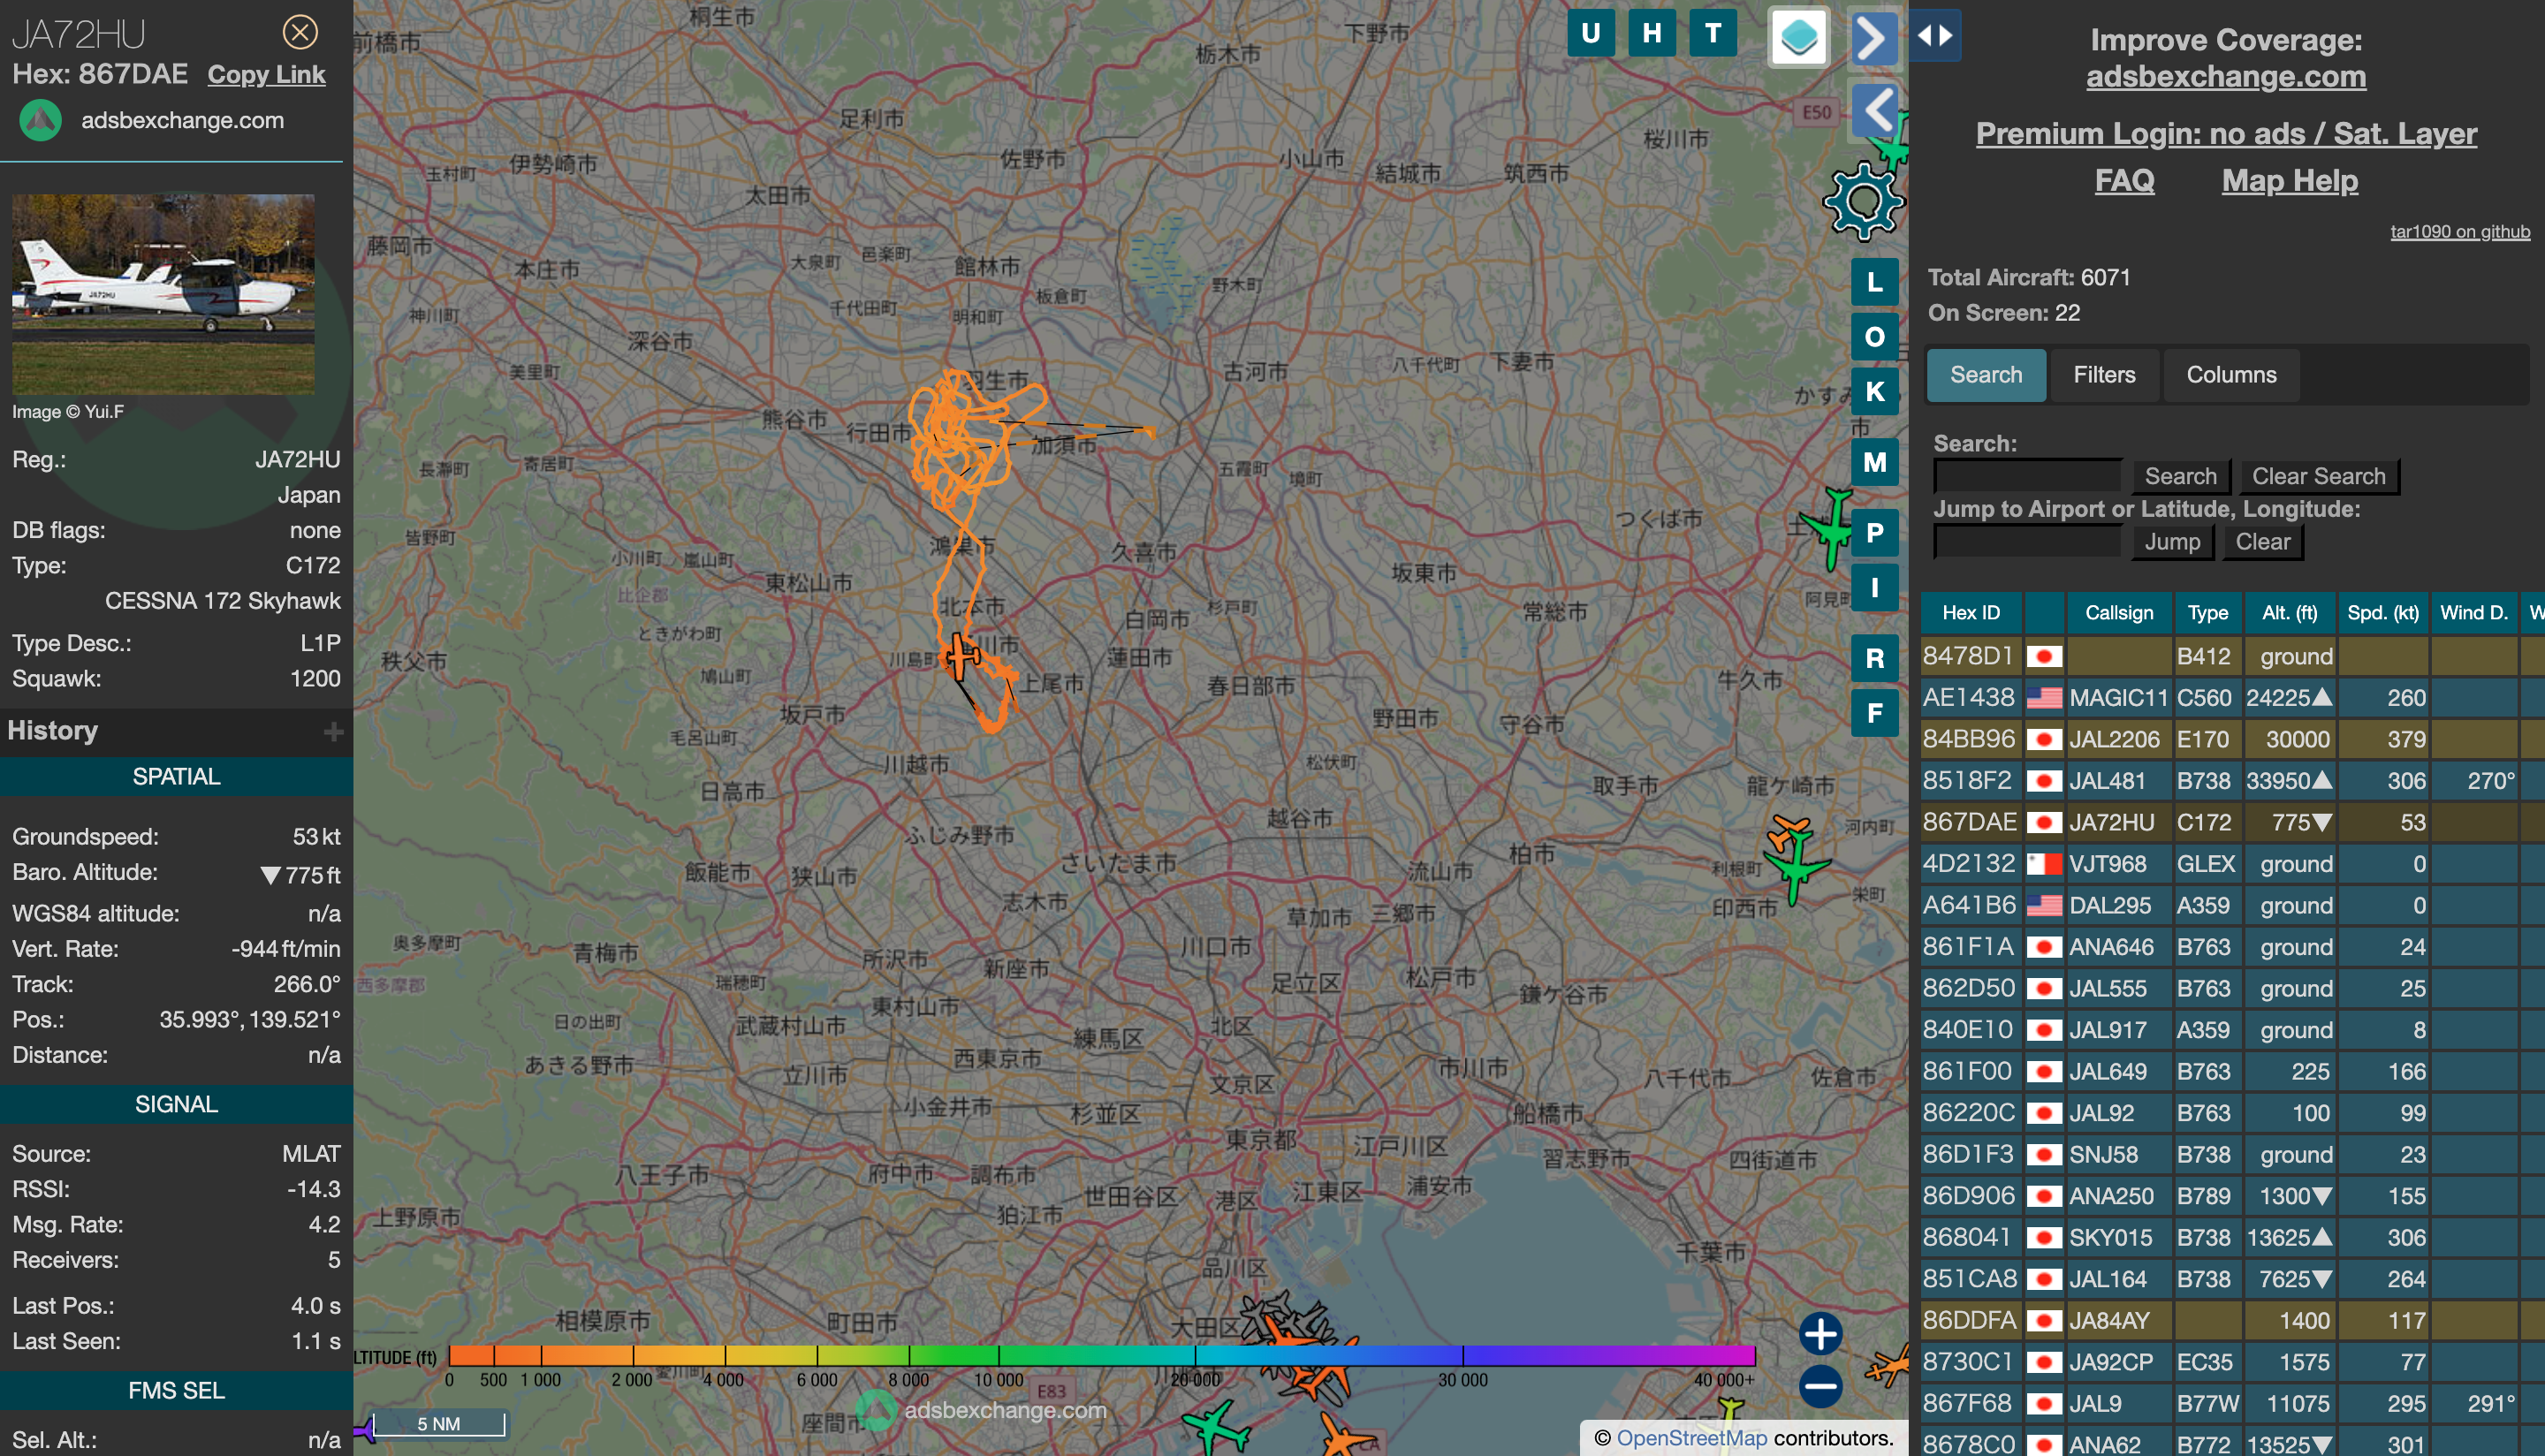The width and height of the screenshot is (2545, 1456).
Task: Open the FAQ link
Action: [x=2124, y=180]
